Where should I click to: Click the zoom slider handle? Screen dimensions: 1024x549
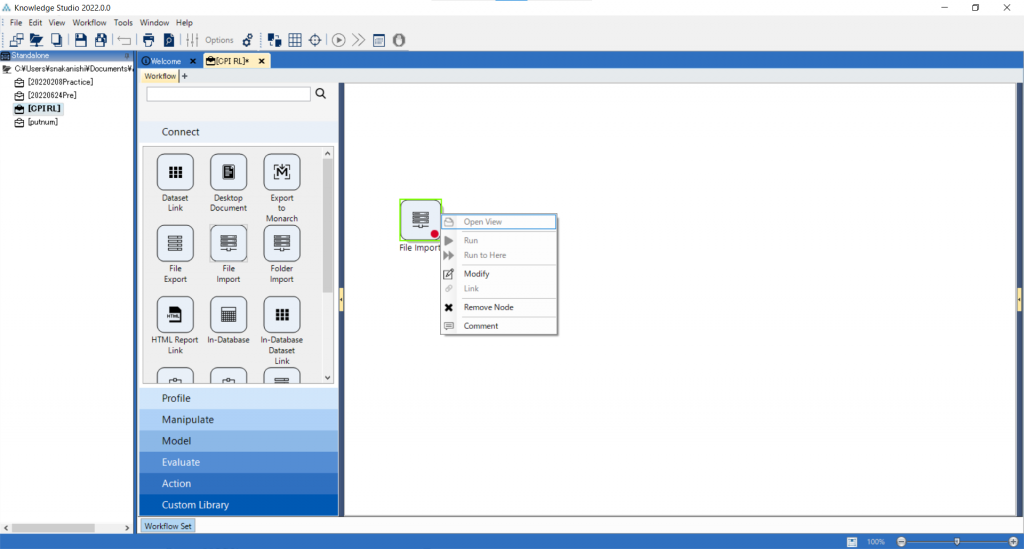pos(957,542)
